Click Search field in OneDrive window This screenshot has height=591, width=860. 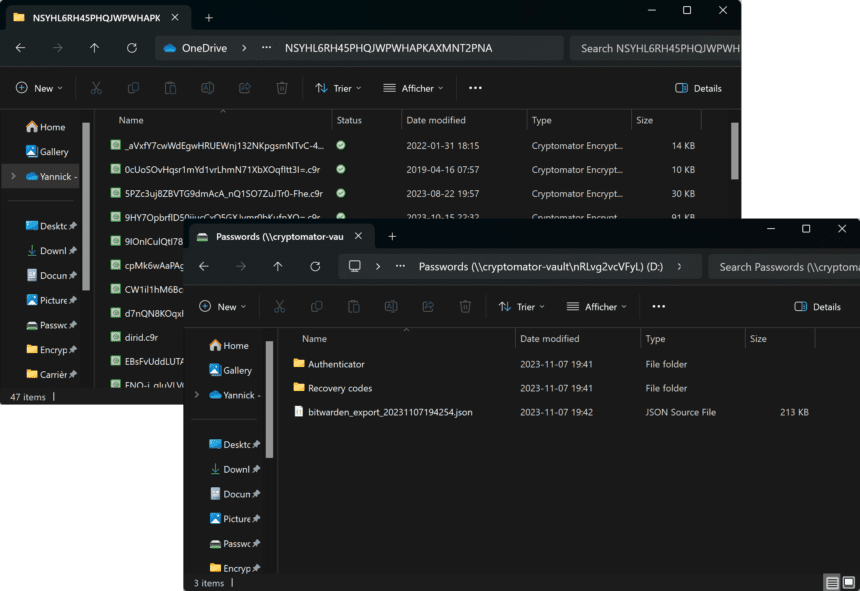655,48
